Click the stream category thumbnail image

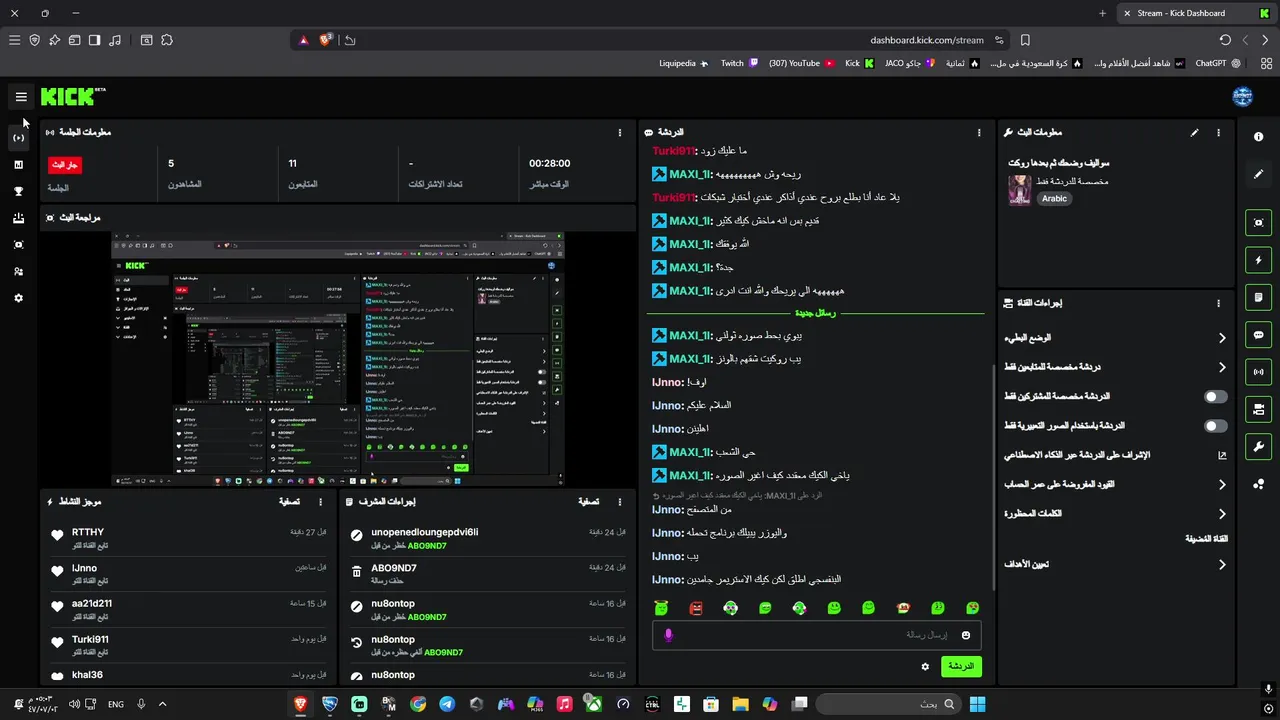click(1019, 189)
